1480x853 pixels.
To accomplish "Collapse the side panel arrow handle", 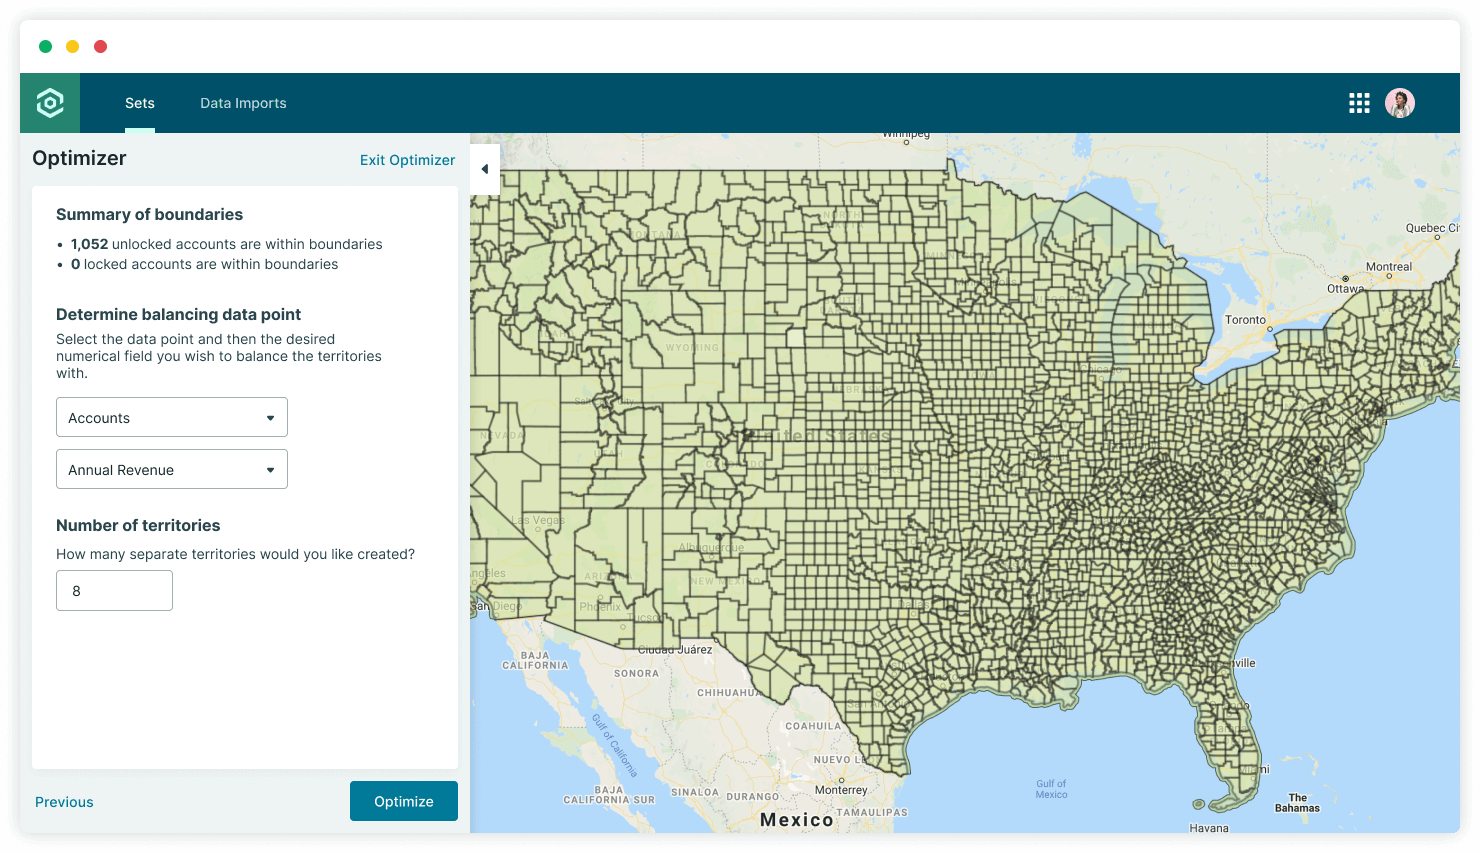I will tap(485, 169).
